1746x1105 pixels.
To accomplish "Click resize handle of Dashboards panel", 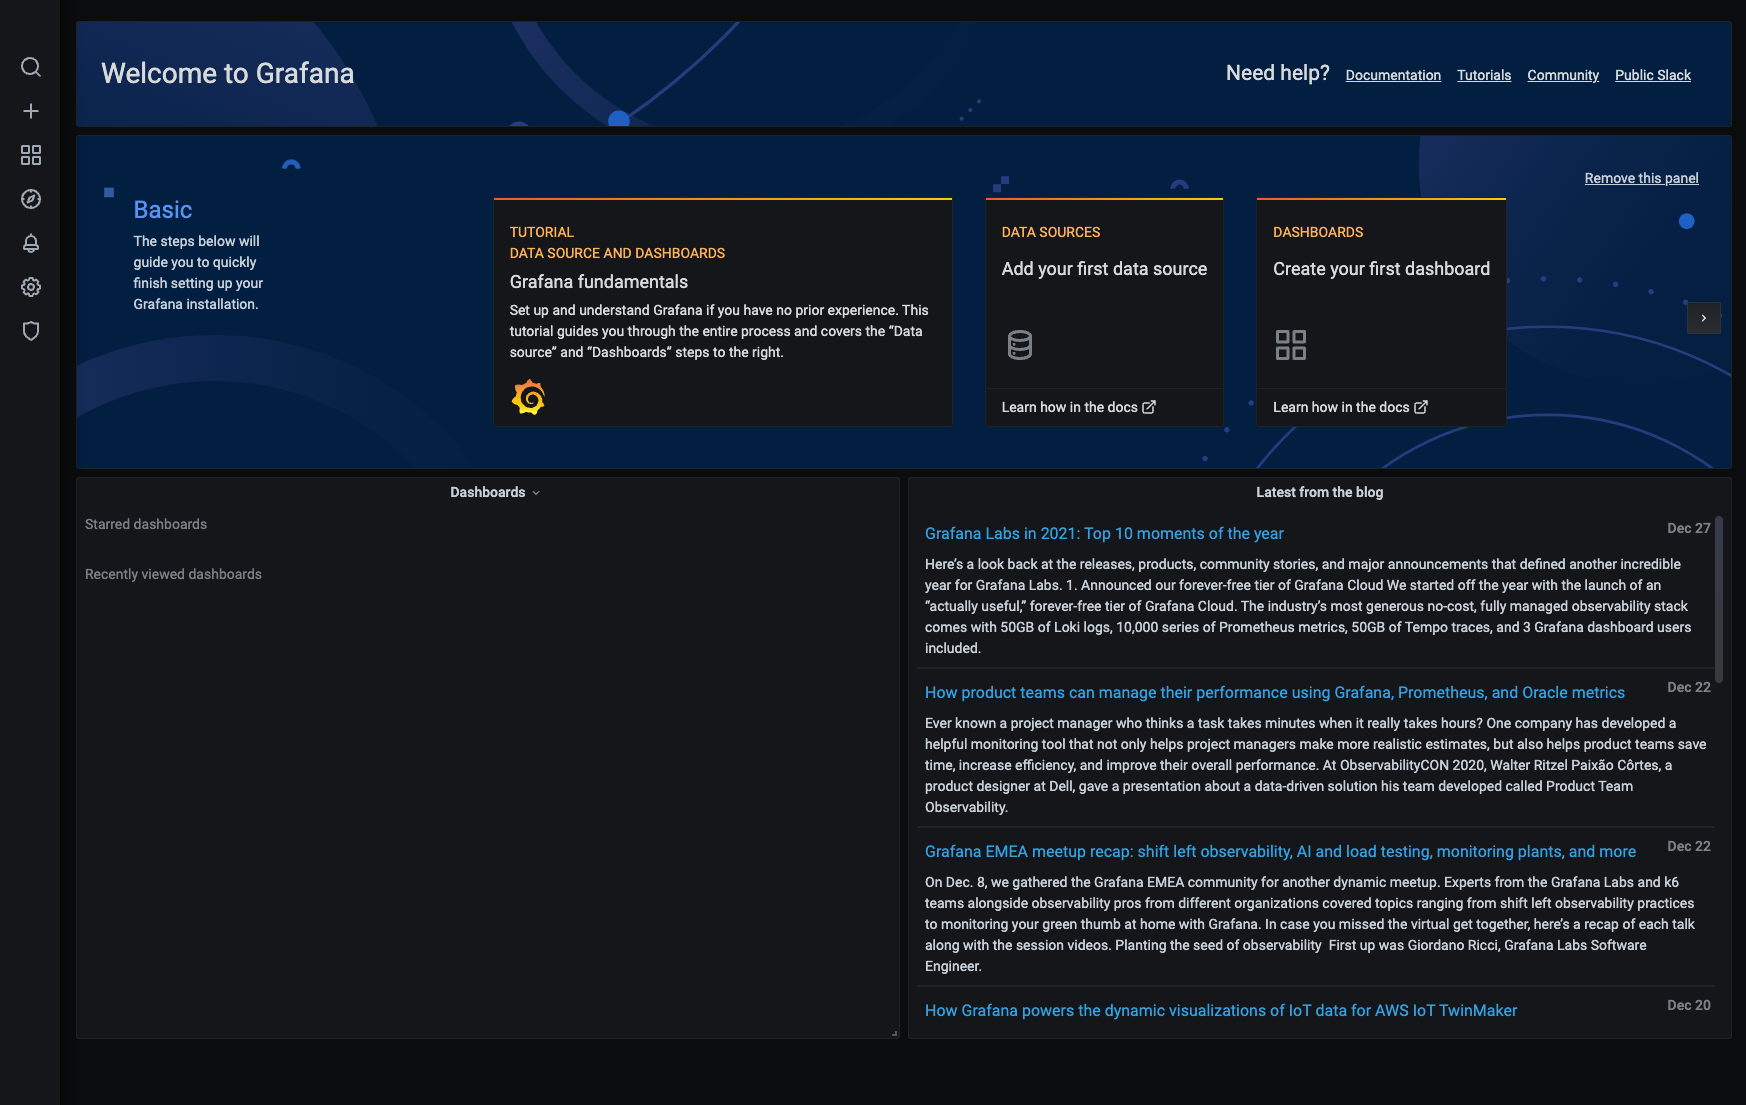I will [x=894, y=1033].
